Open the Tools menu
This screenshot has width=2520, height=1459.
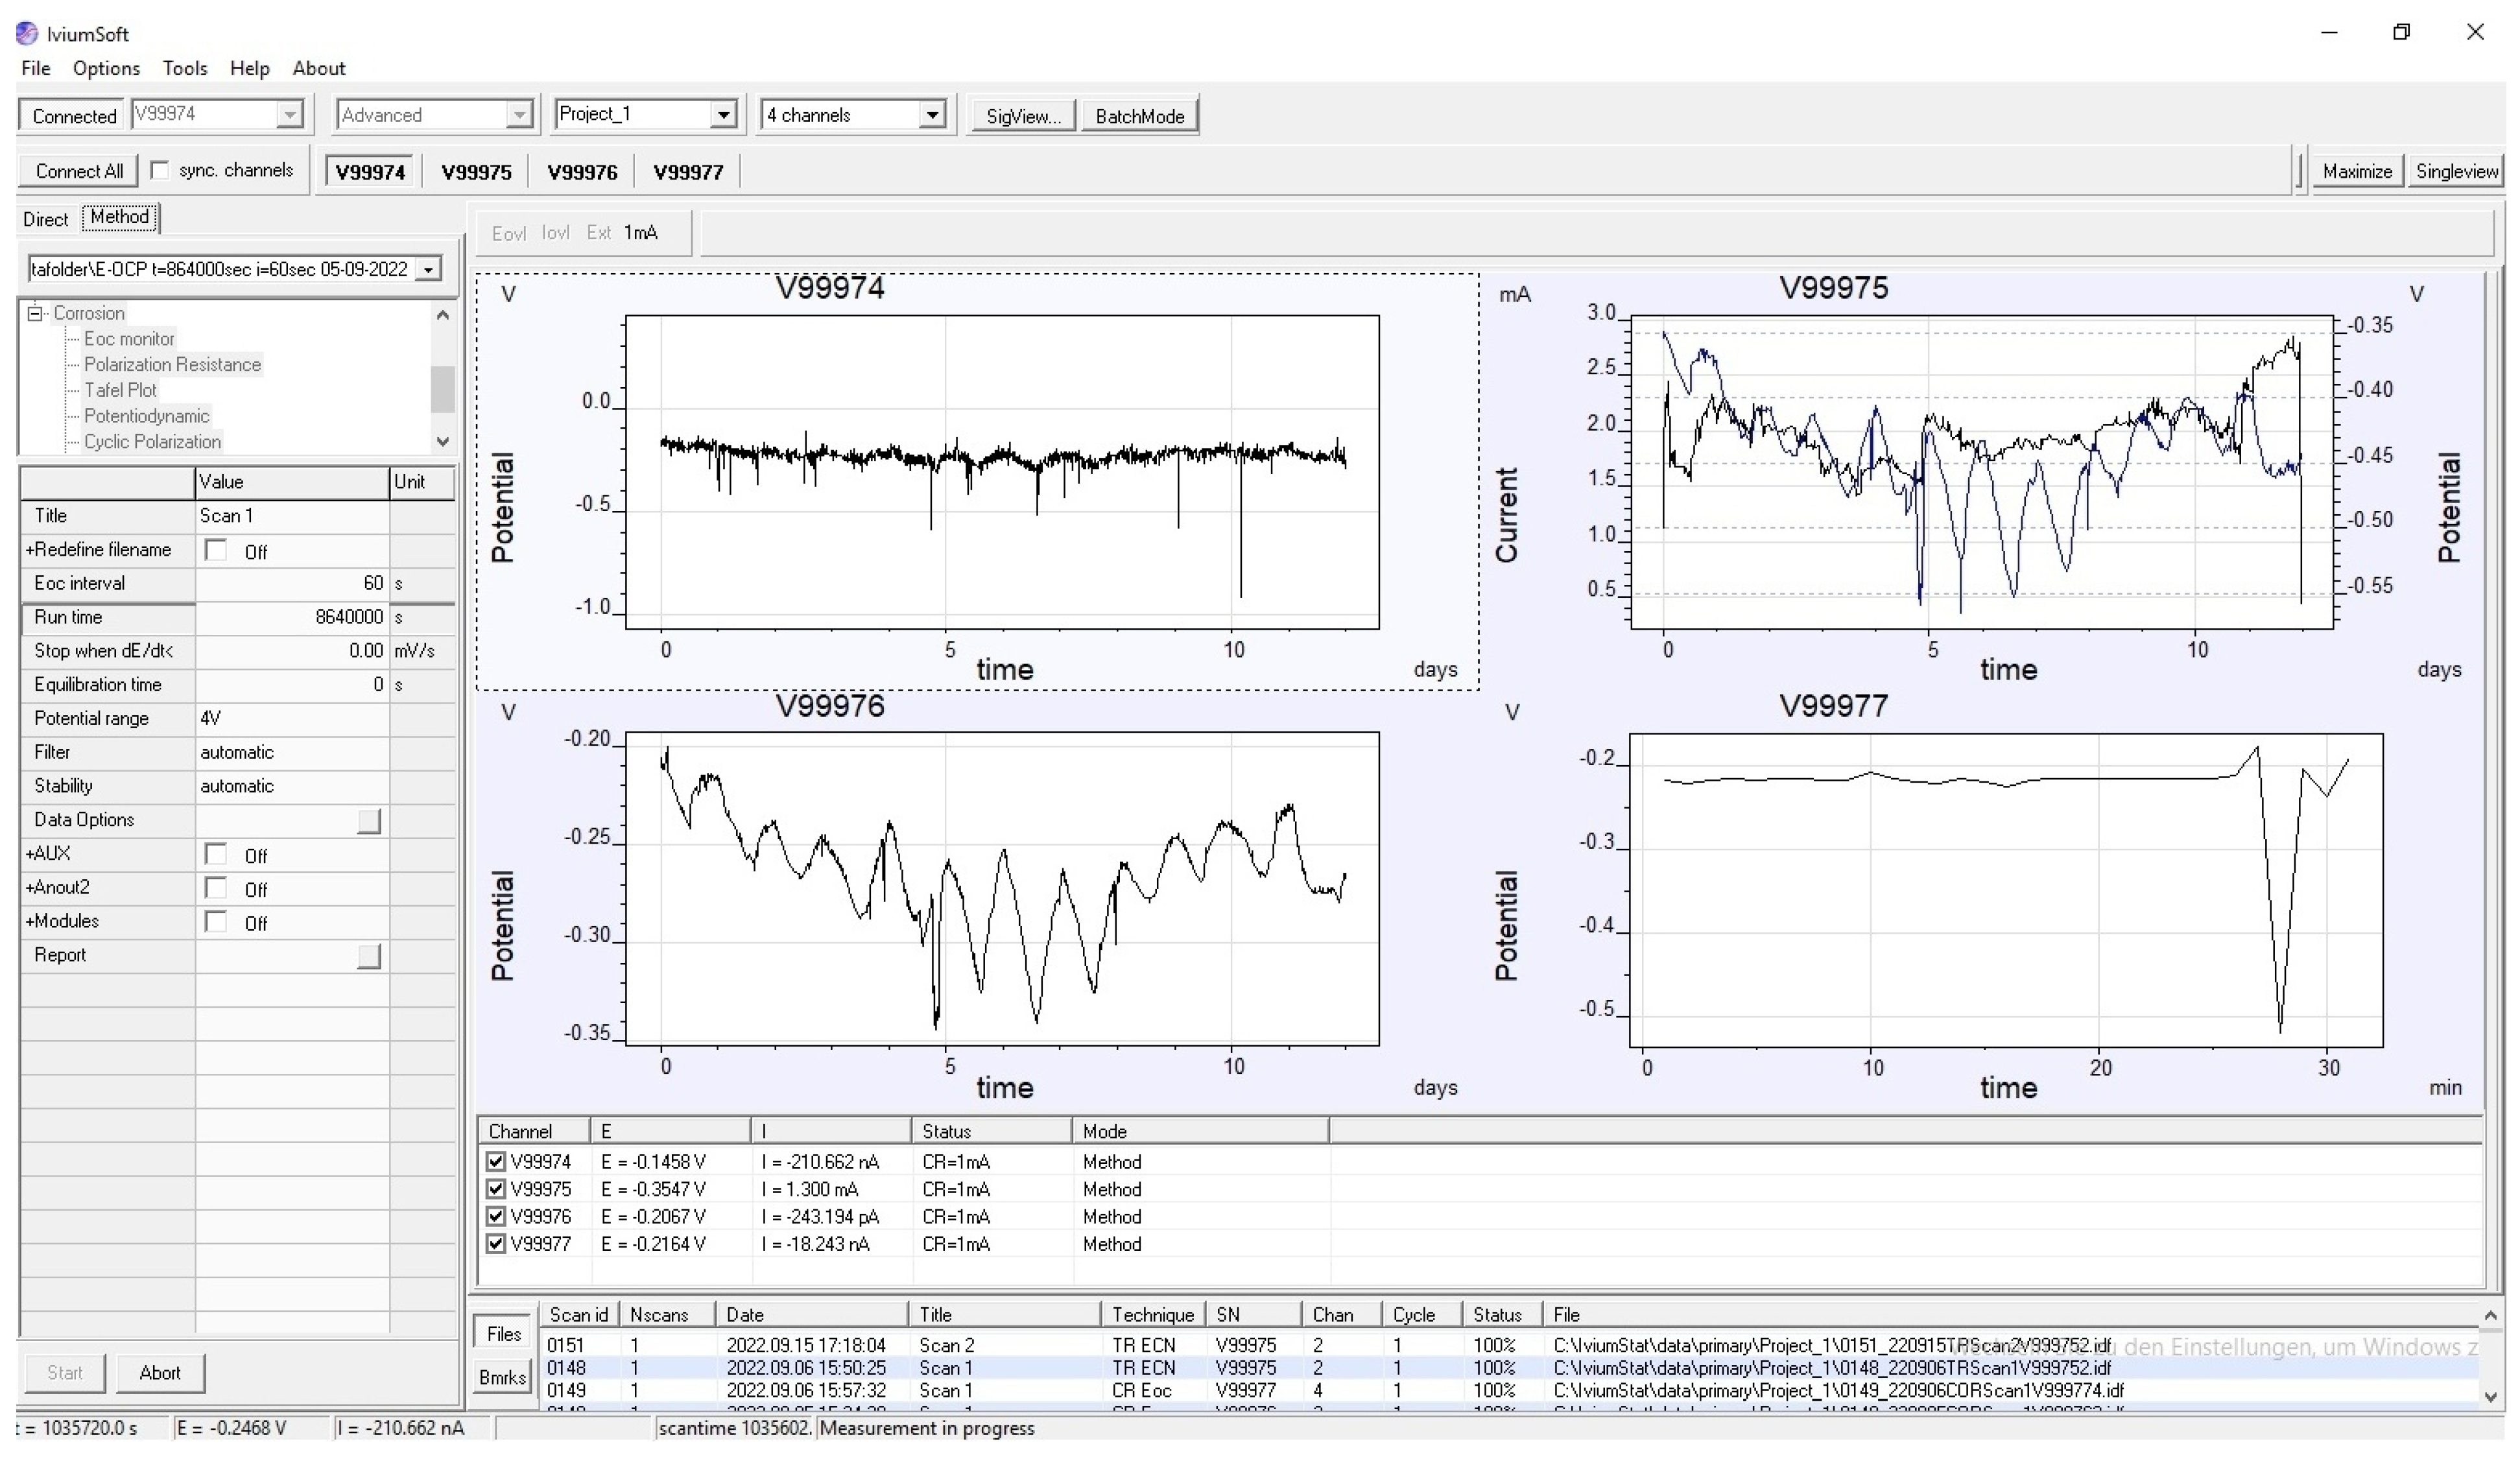[x=185, y=68]
